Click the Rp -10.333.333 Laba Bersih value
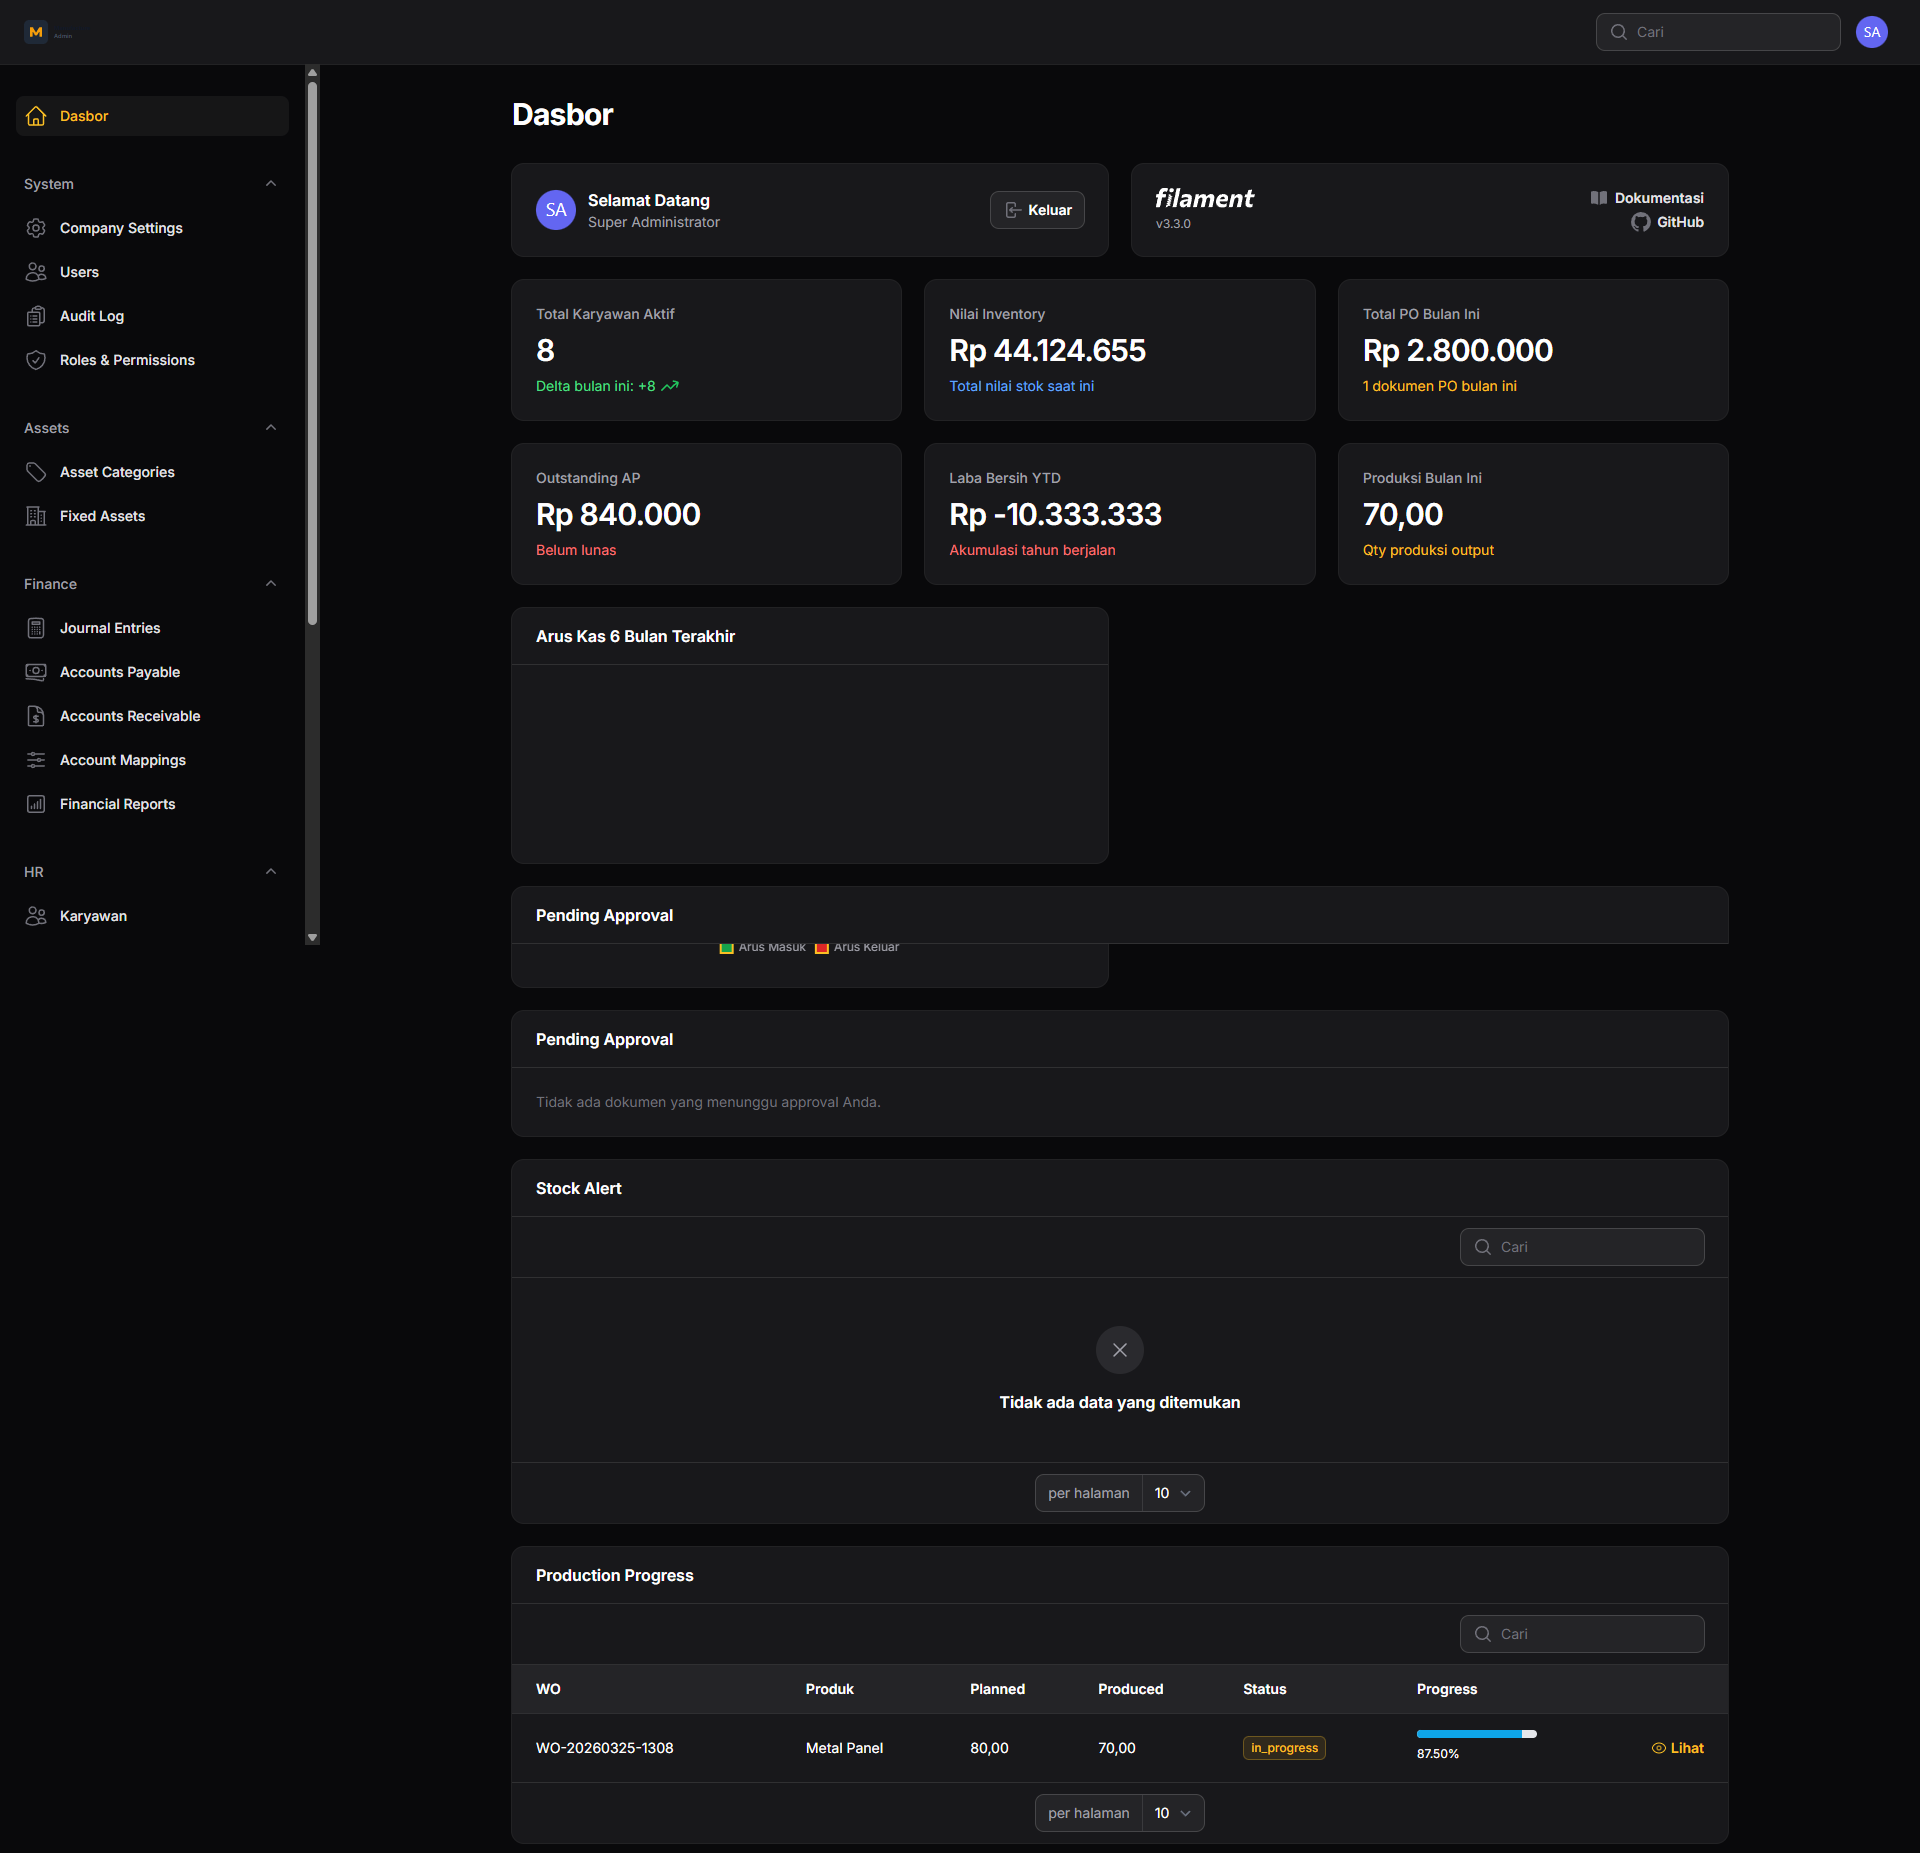Viewport: 1920px width, 1853px height. 1055,515
